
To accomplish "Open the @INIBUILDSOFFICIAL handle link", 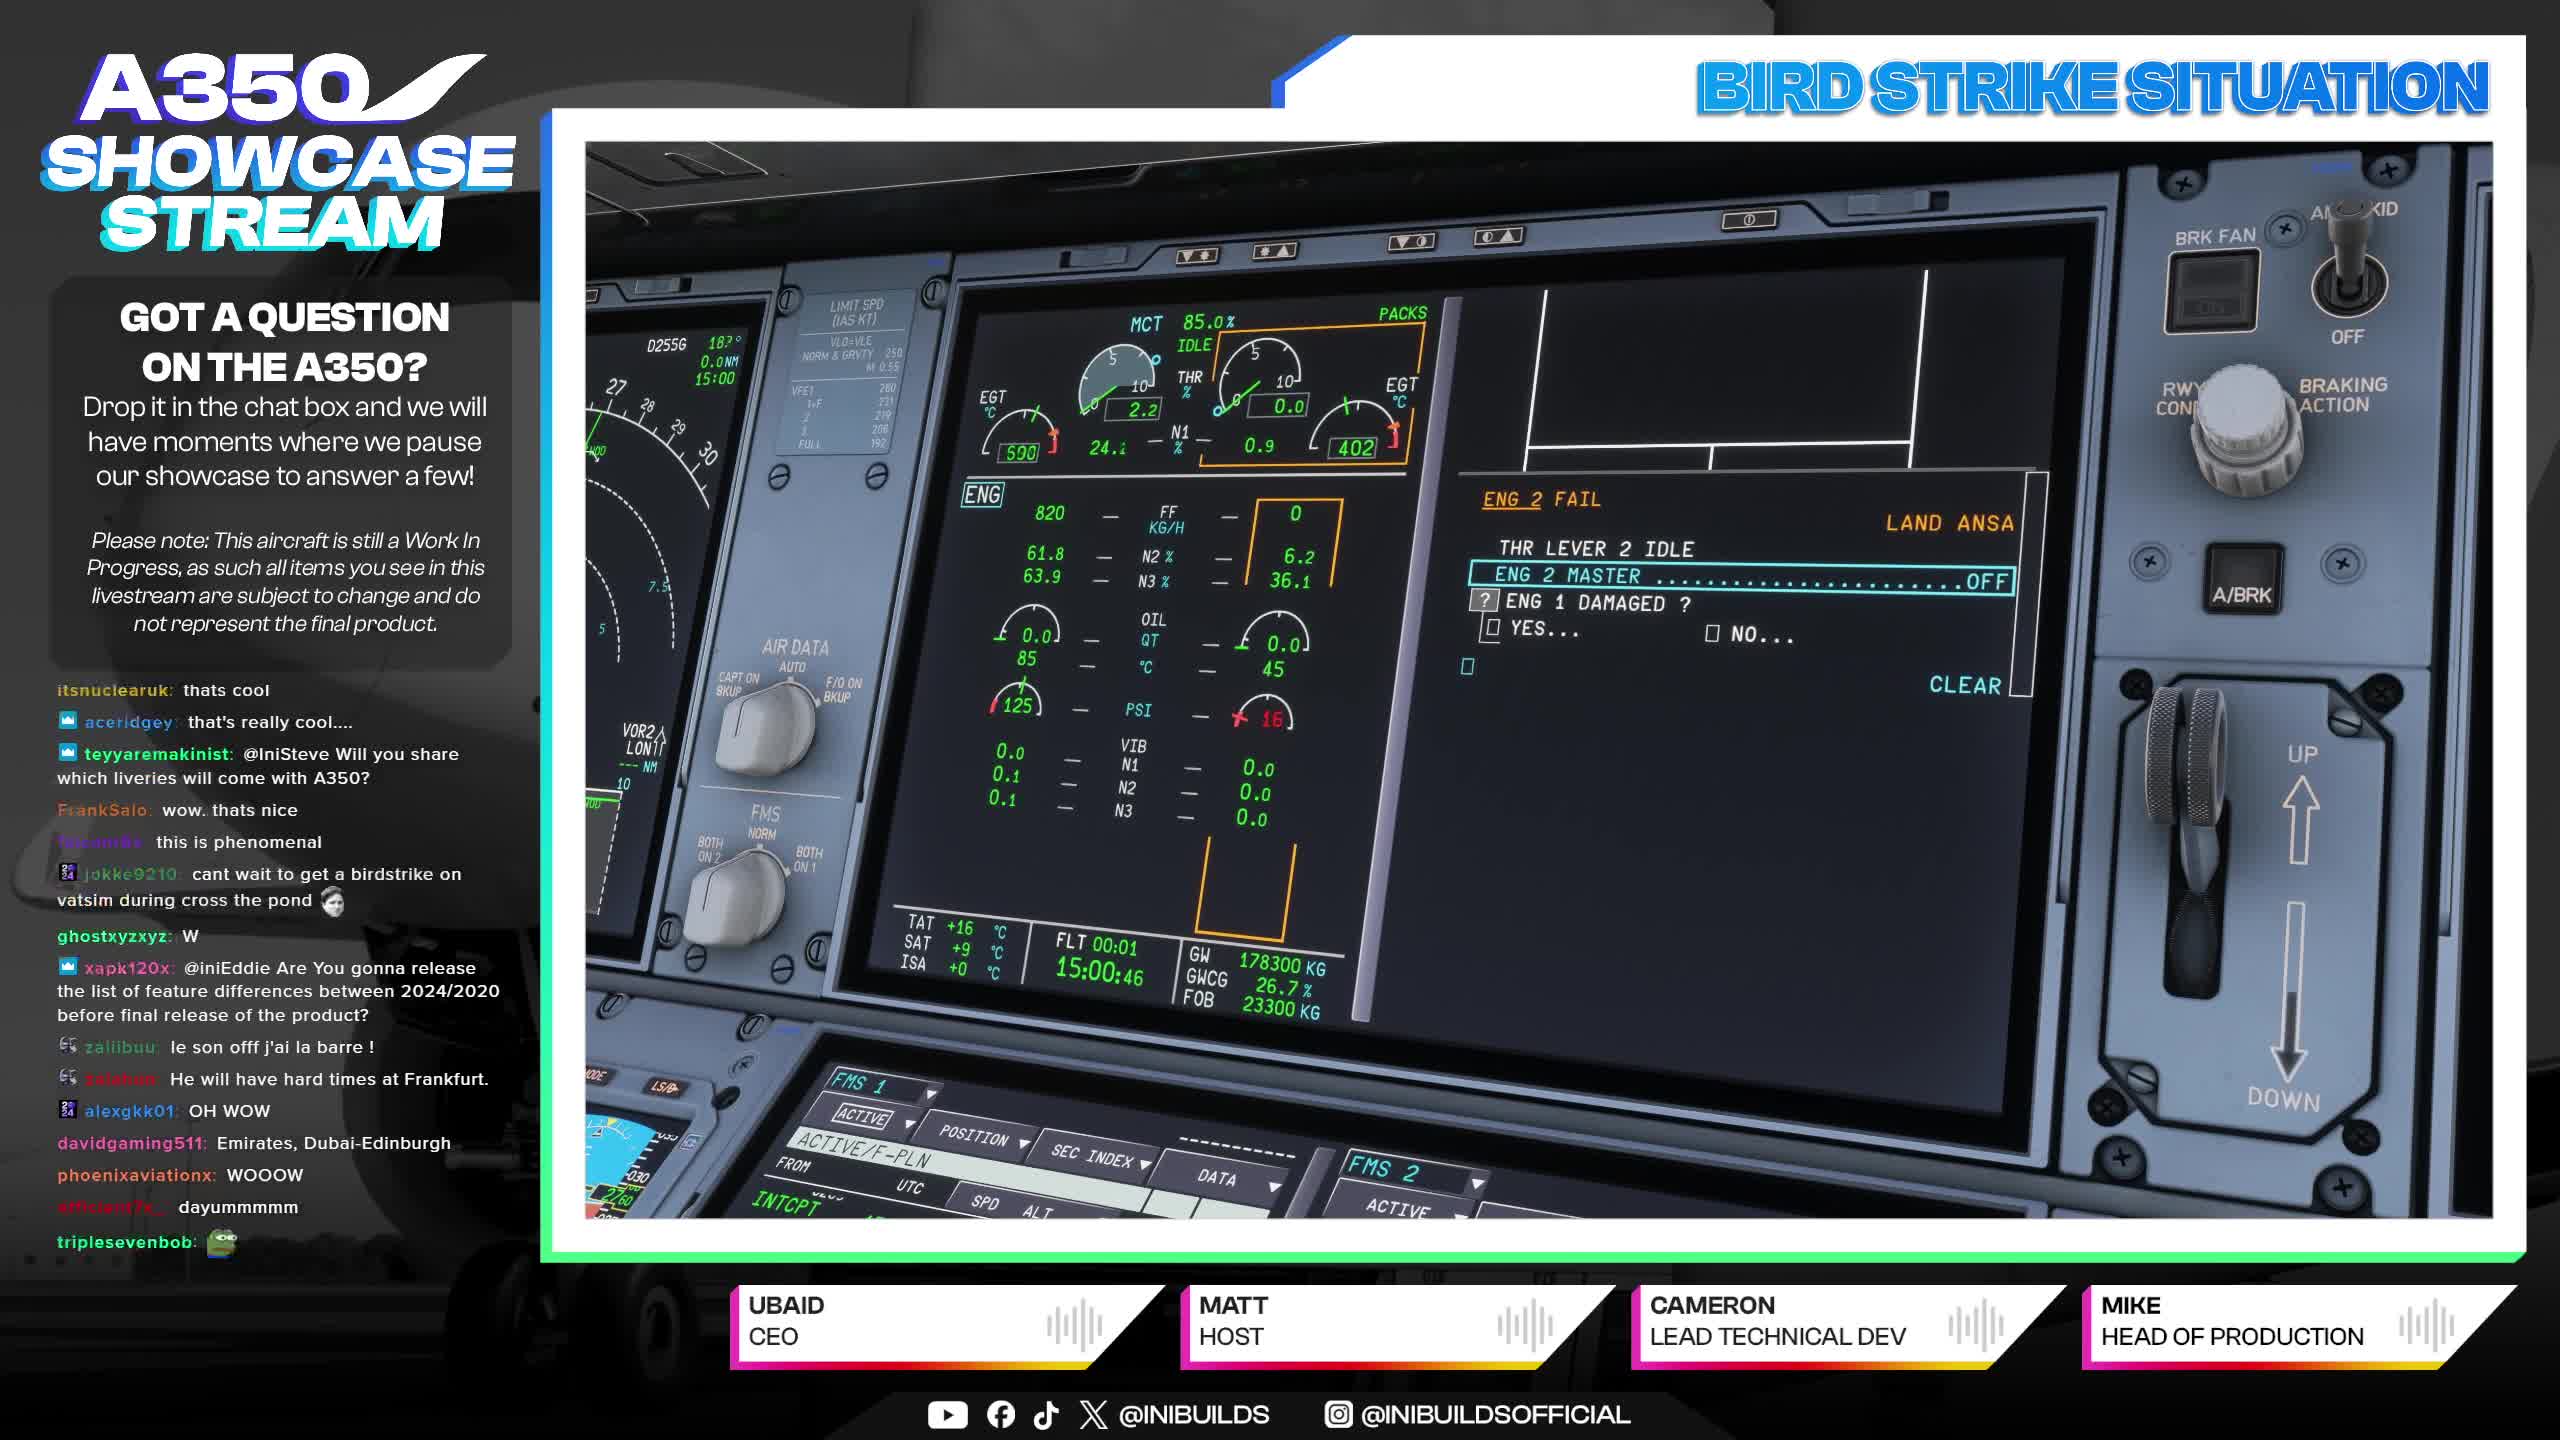I will 1495,1414.
